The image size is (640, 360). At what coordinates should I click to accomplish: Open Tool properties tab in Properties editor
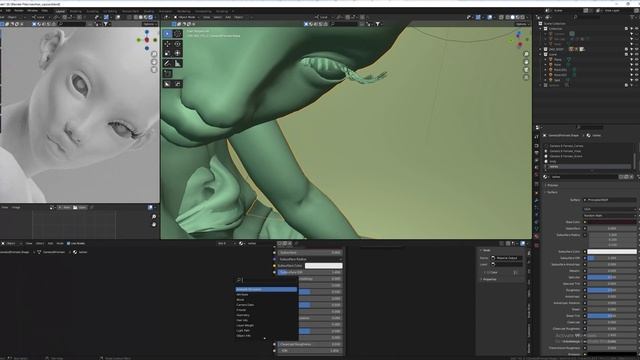(x=536, y=137)
